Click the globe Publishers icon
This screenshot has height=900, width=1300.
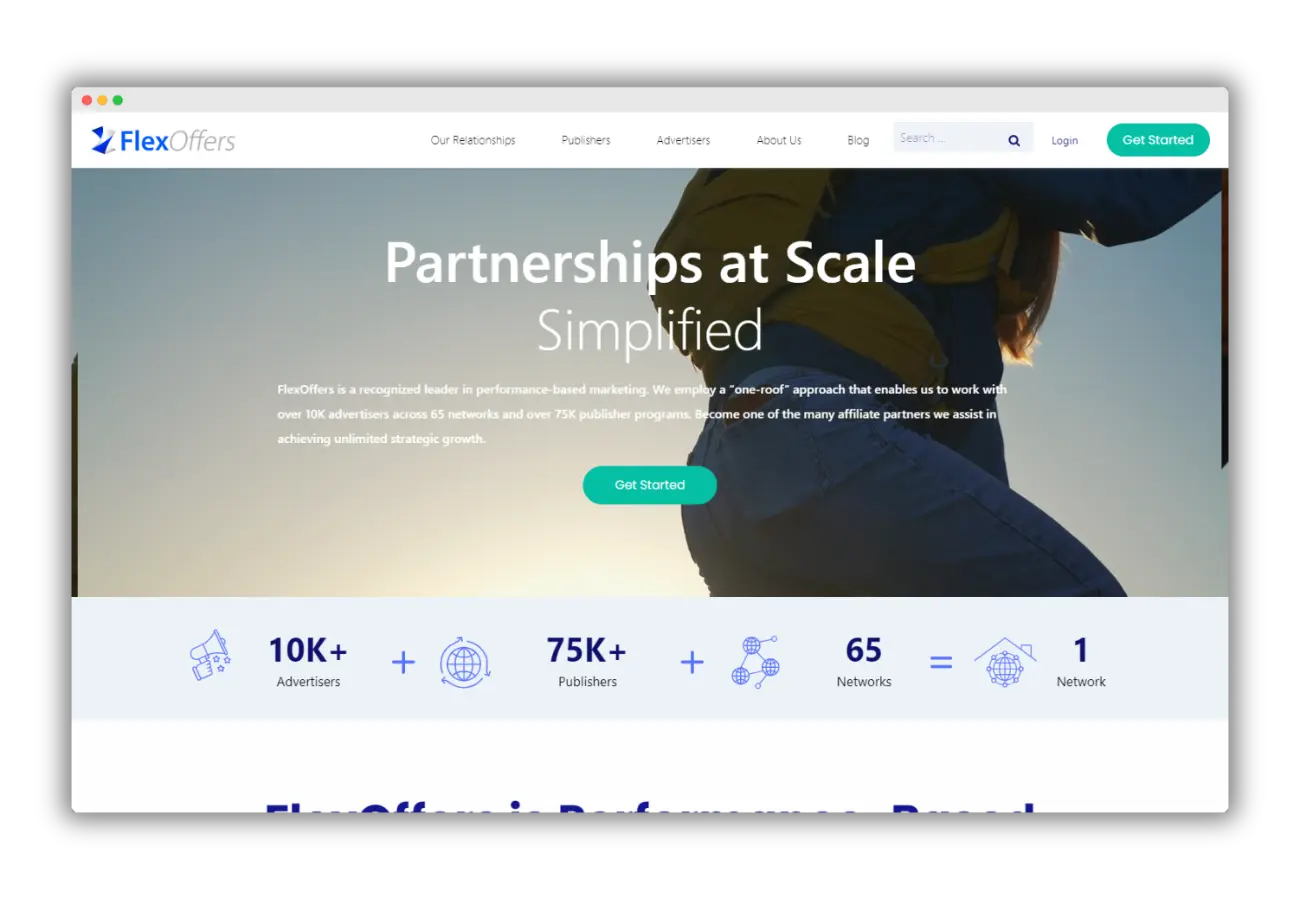pos(465,662)
